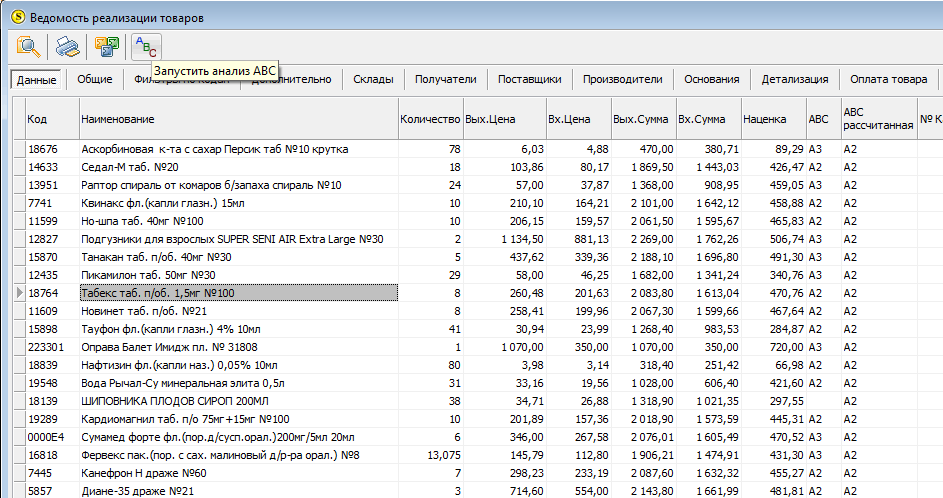Click the Количество column header

[x=431, y=119]
